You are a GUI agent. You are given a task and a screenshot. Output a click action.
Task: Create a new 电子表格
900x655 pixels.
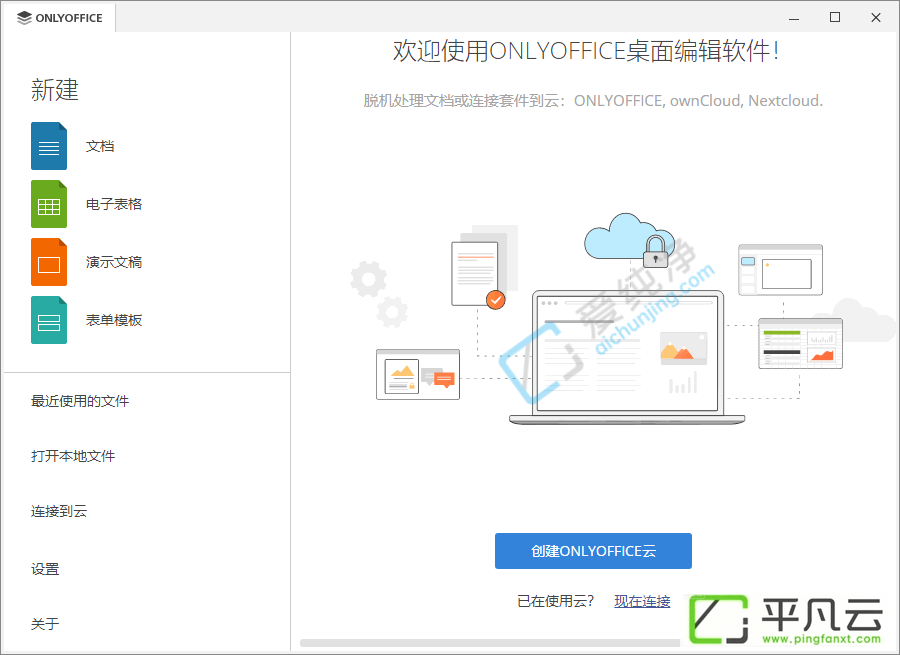tap(114, 204)
